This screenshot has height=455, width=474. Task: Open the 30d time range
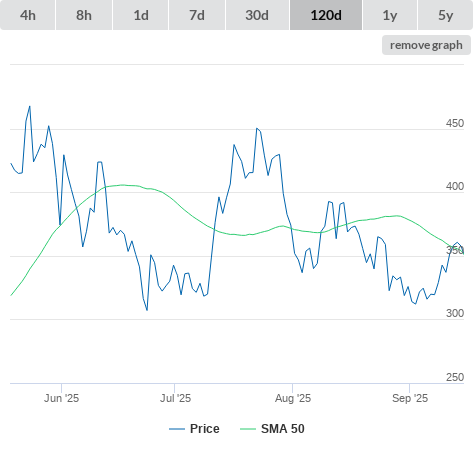[x=257, y=15]
